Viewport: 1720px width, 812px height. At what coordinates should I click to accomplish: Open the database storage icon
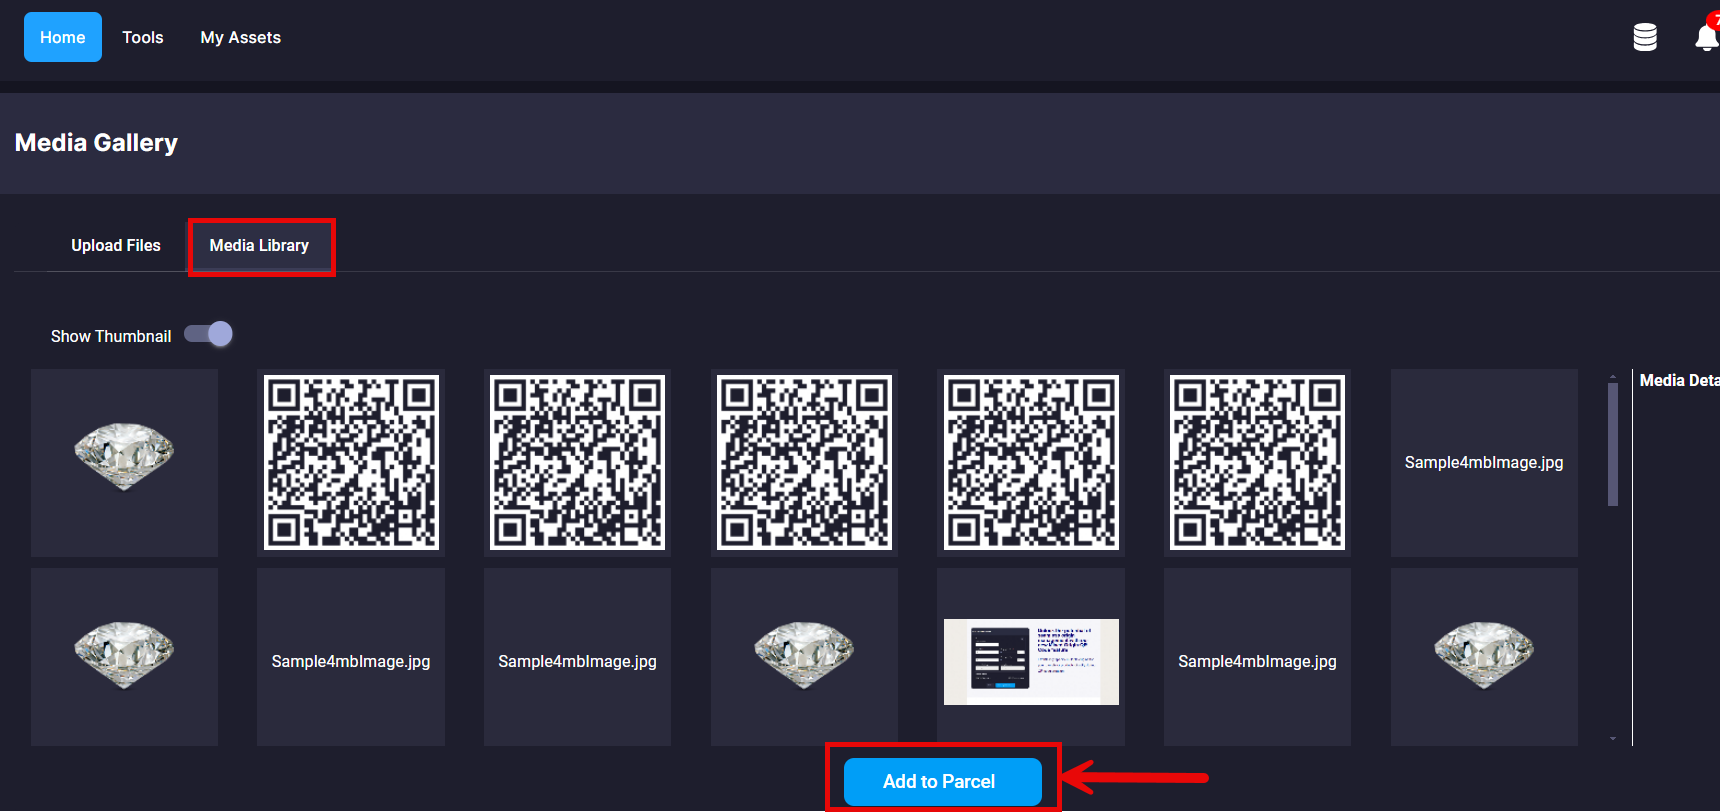click(x=1645, y=37)
